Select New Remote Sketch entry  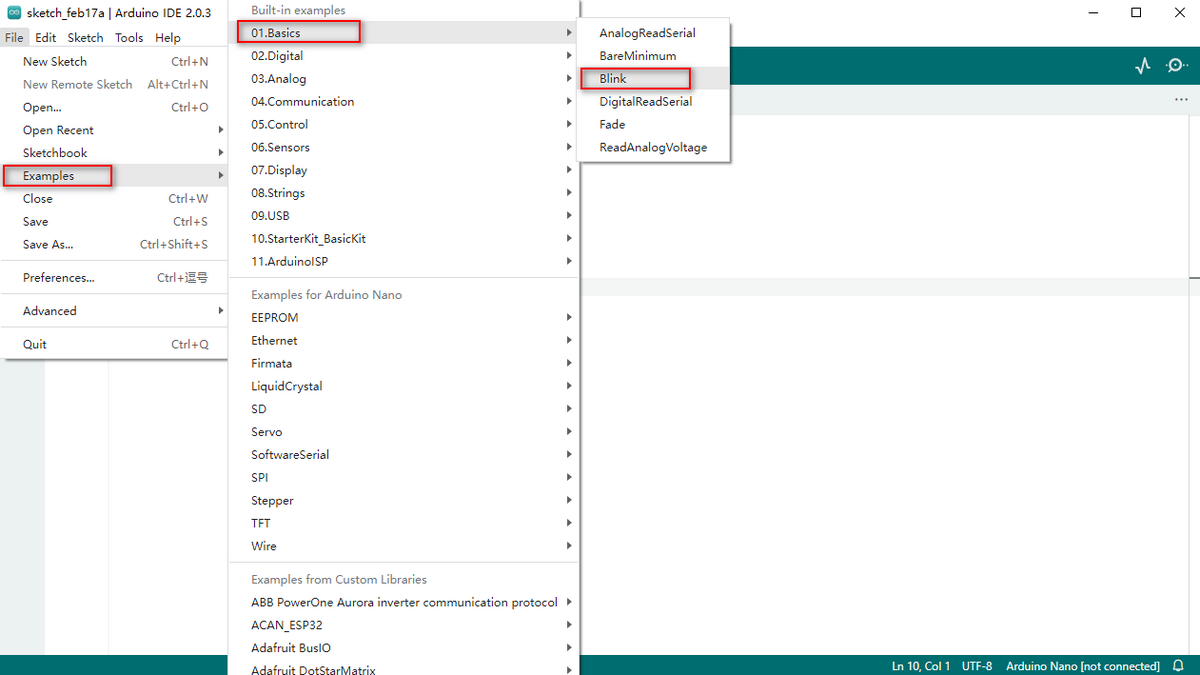(x=114, y=84)
